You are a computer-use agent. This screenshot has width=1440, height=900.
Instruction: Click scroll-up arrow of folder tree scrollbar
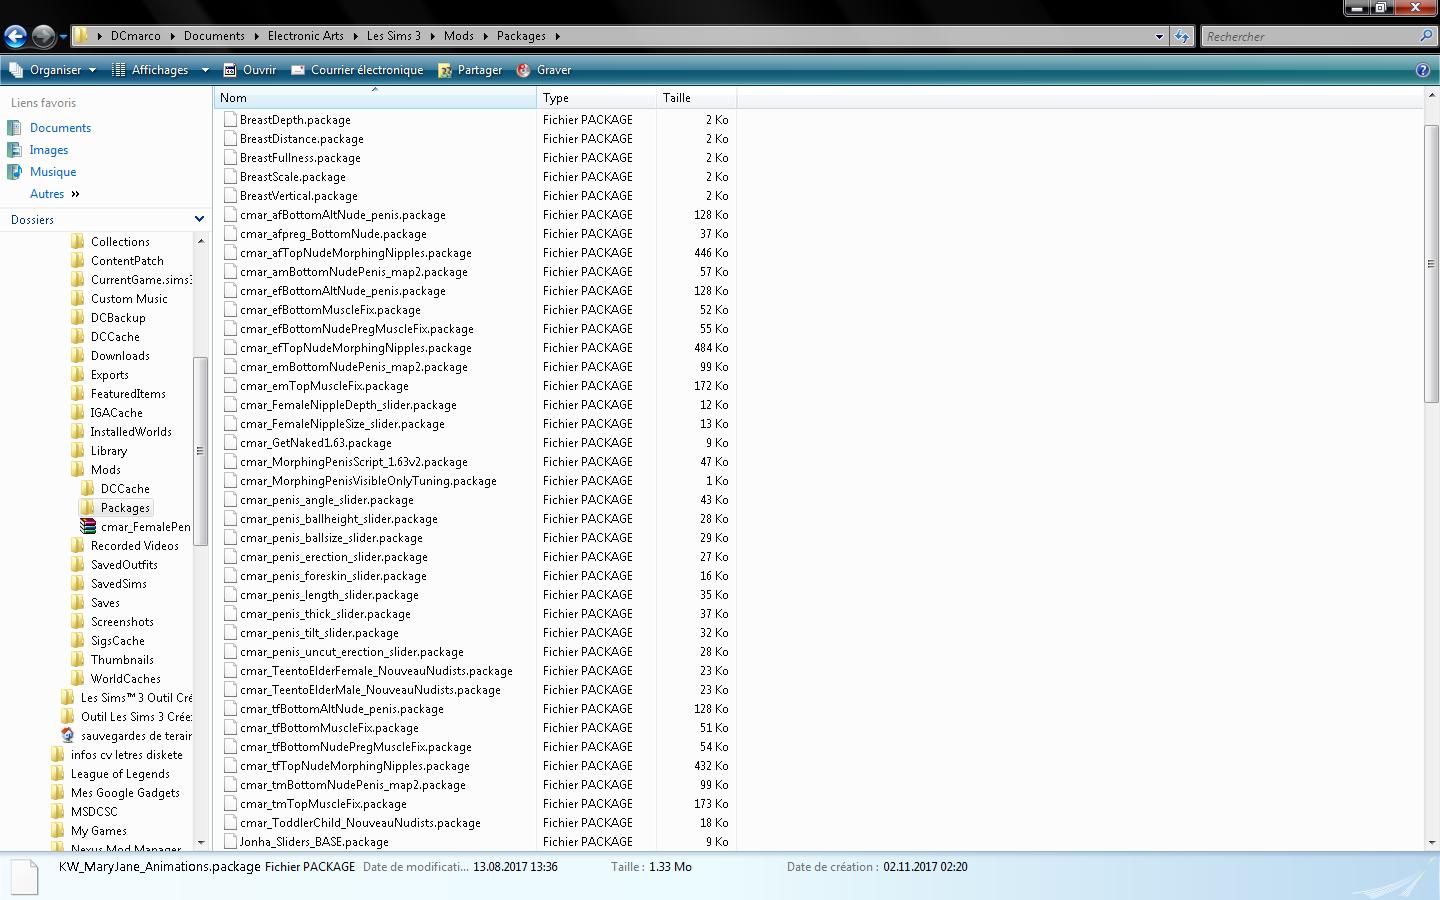pyautogui.click(x=200, y=241)
